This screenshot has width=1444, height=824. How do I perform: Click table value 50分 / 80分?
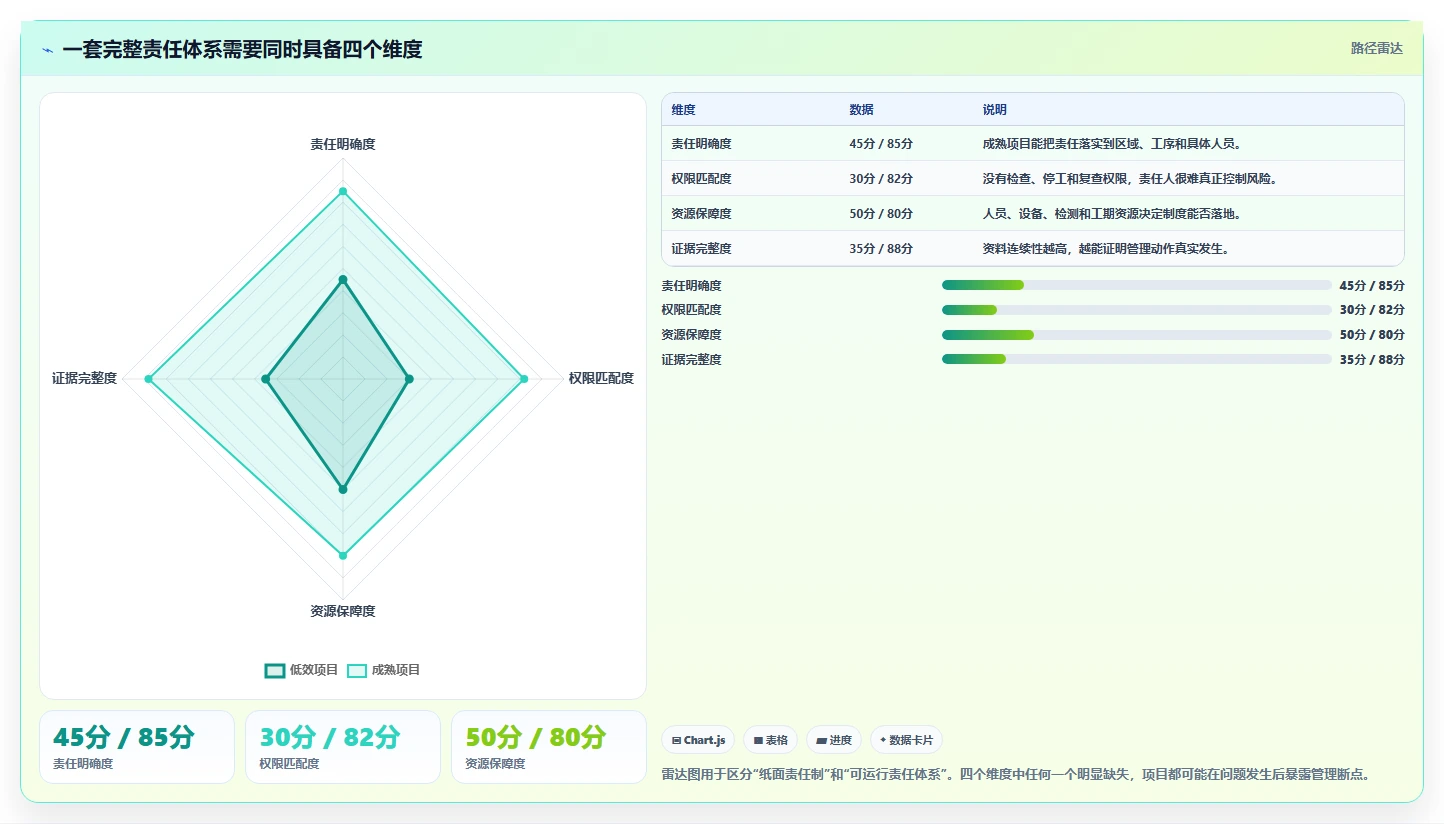coord(881,213)
